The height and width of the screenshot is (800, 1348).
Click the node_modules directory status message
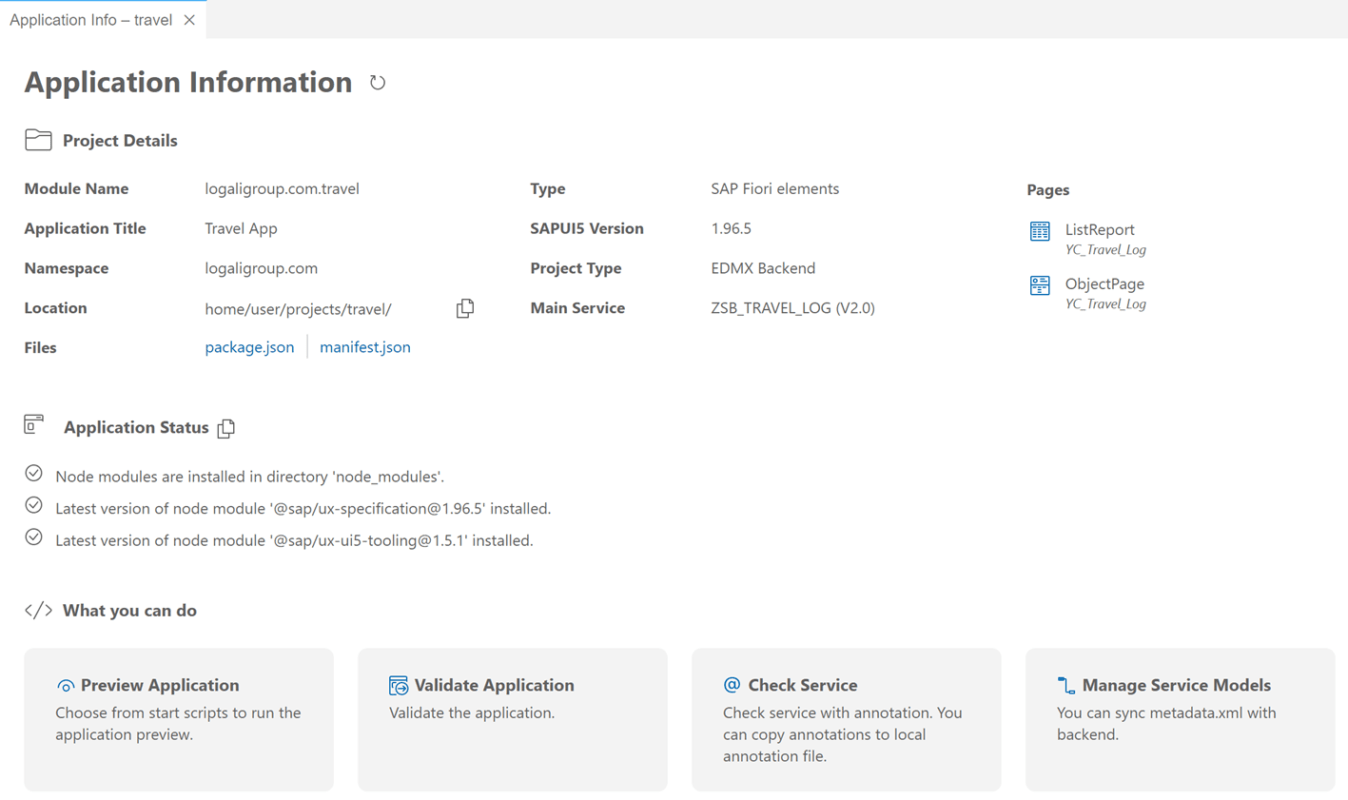(x=250, y=477)
